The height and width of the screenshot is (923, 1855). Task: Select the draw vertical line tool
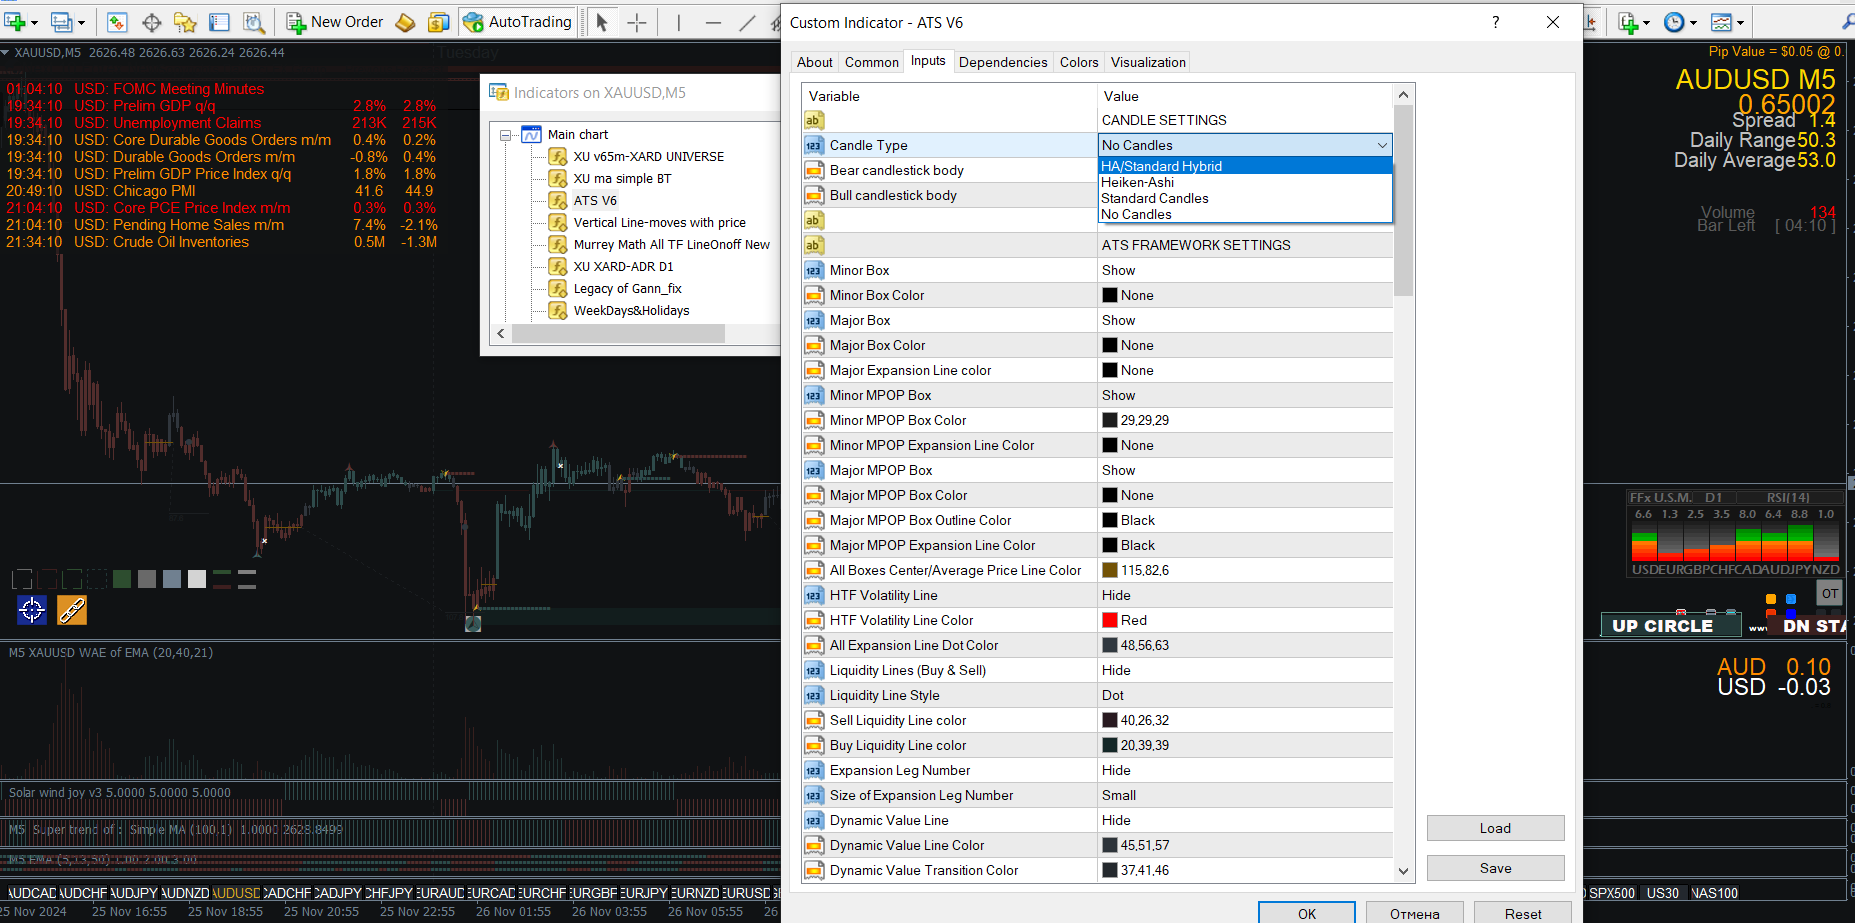tap(678, 22)
